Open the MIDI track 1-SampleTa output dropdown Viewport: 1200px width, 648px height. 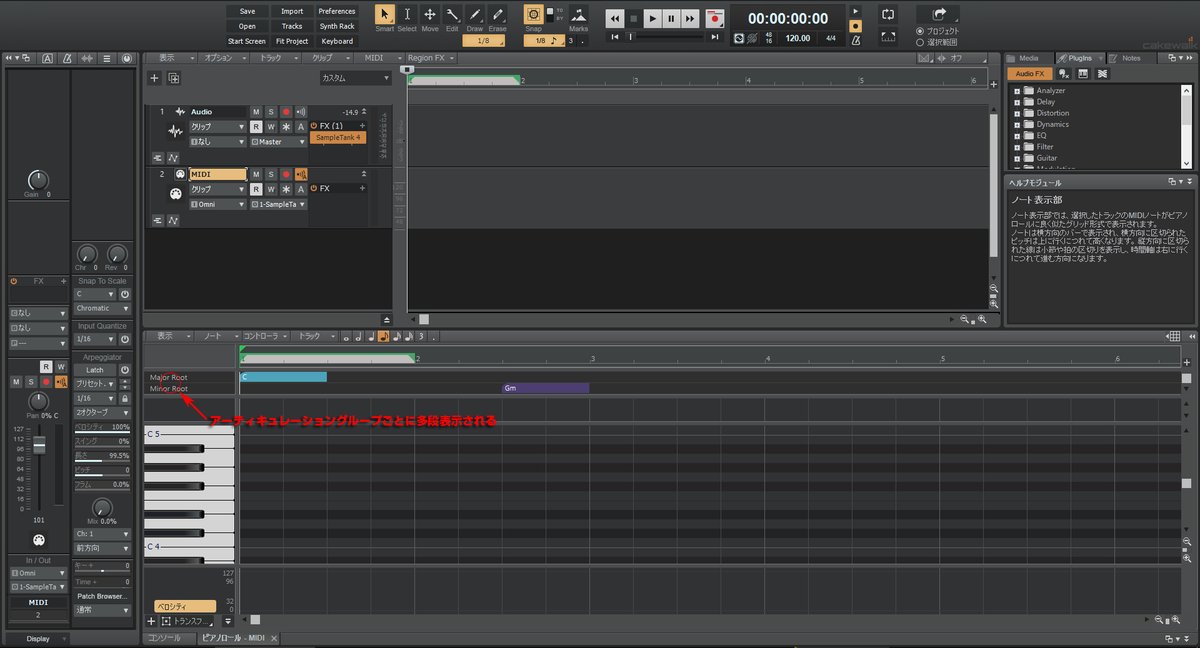point(278,204)
